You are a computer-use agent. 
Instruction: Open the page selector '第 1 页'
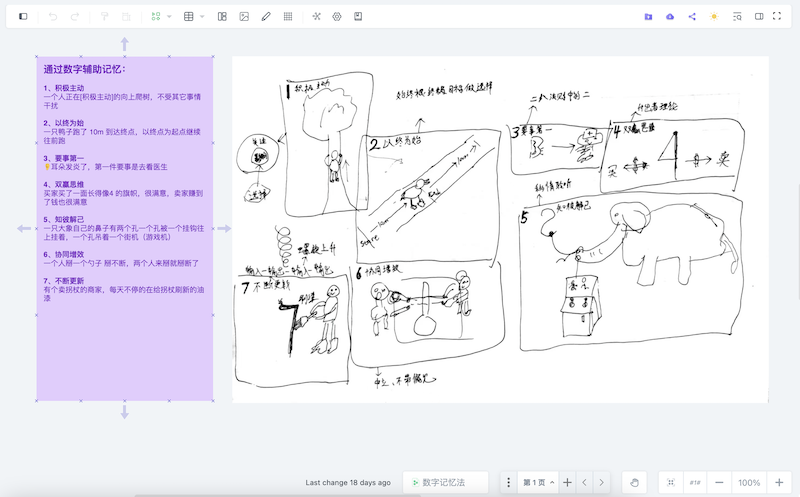tap(535, 482)
